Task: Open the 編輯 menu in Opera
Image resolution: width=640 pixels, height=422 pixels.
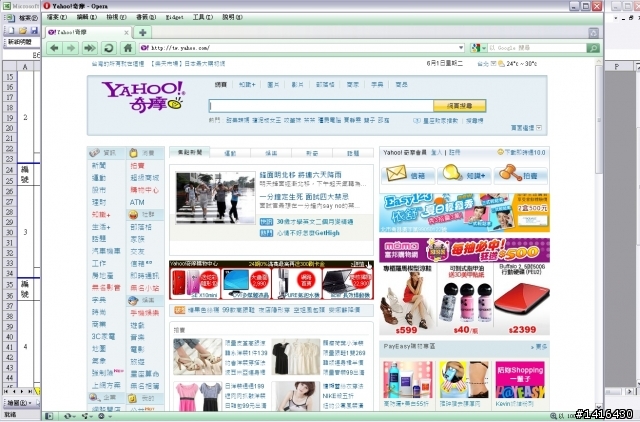Action: [x=87, y=17]
